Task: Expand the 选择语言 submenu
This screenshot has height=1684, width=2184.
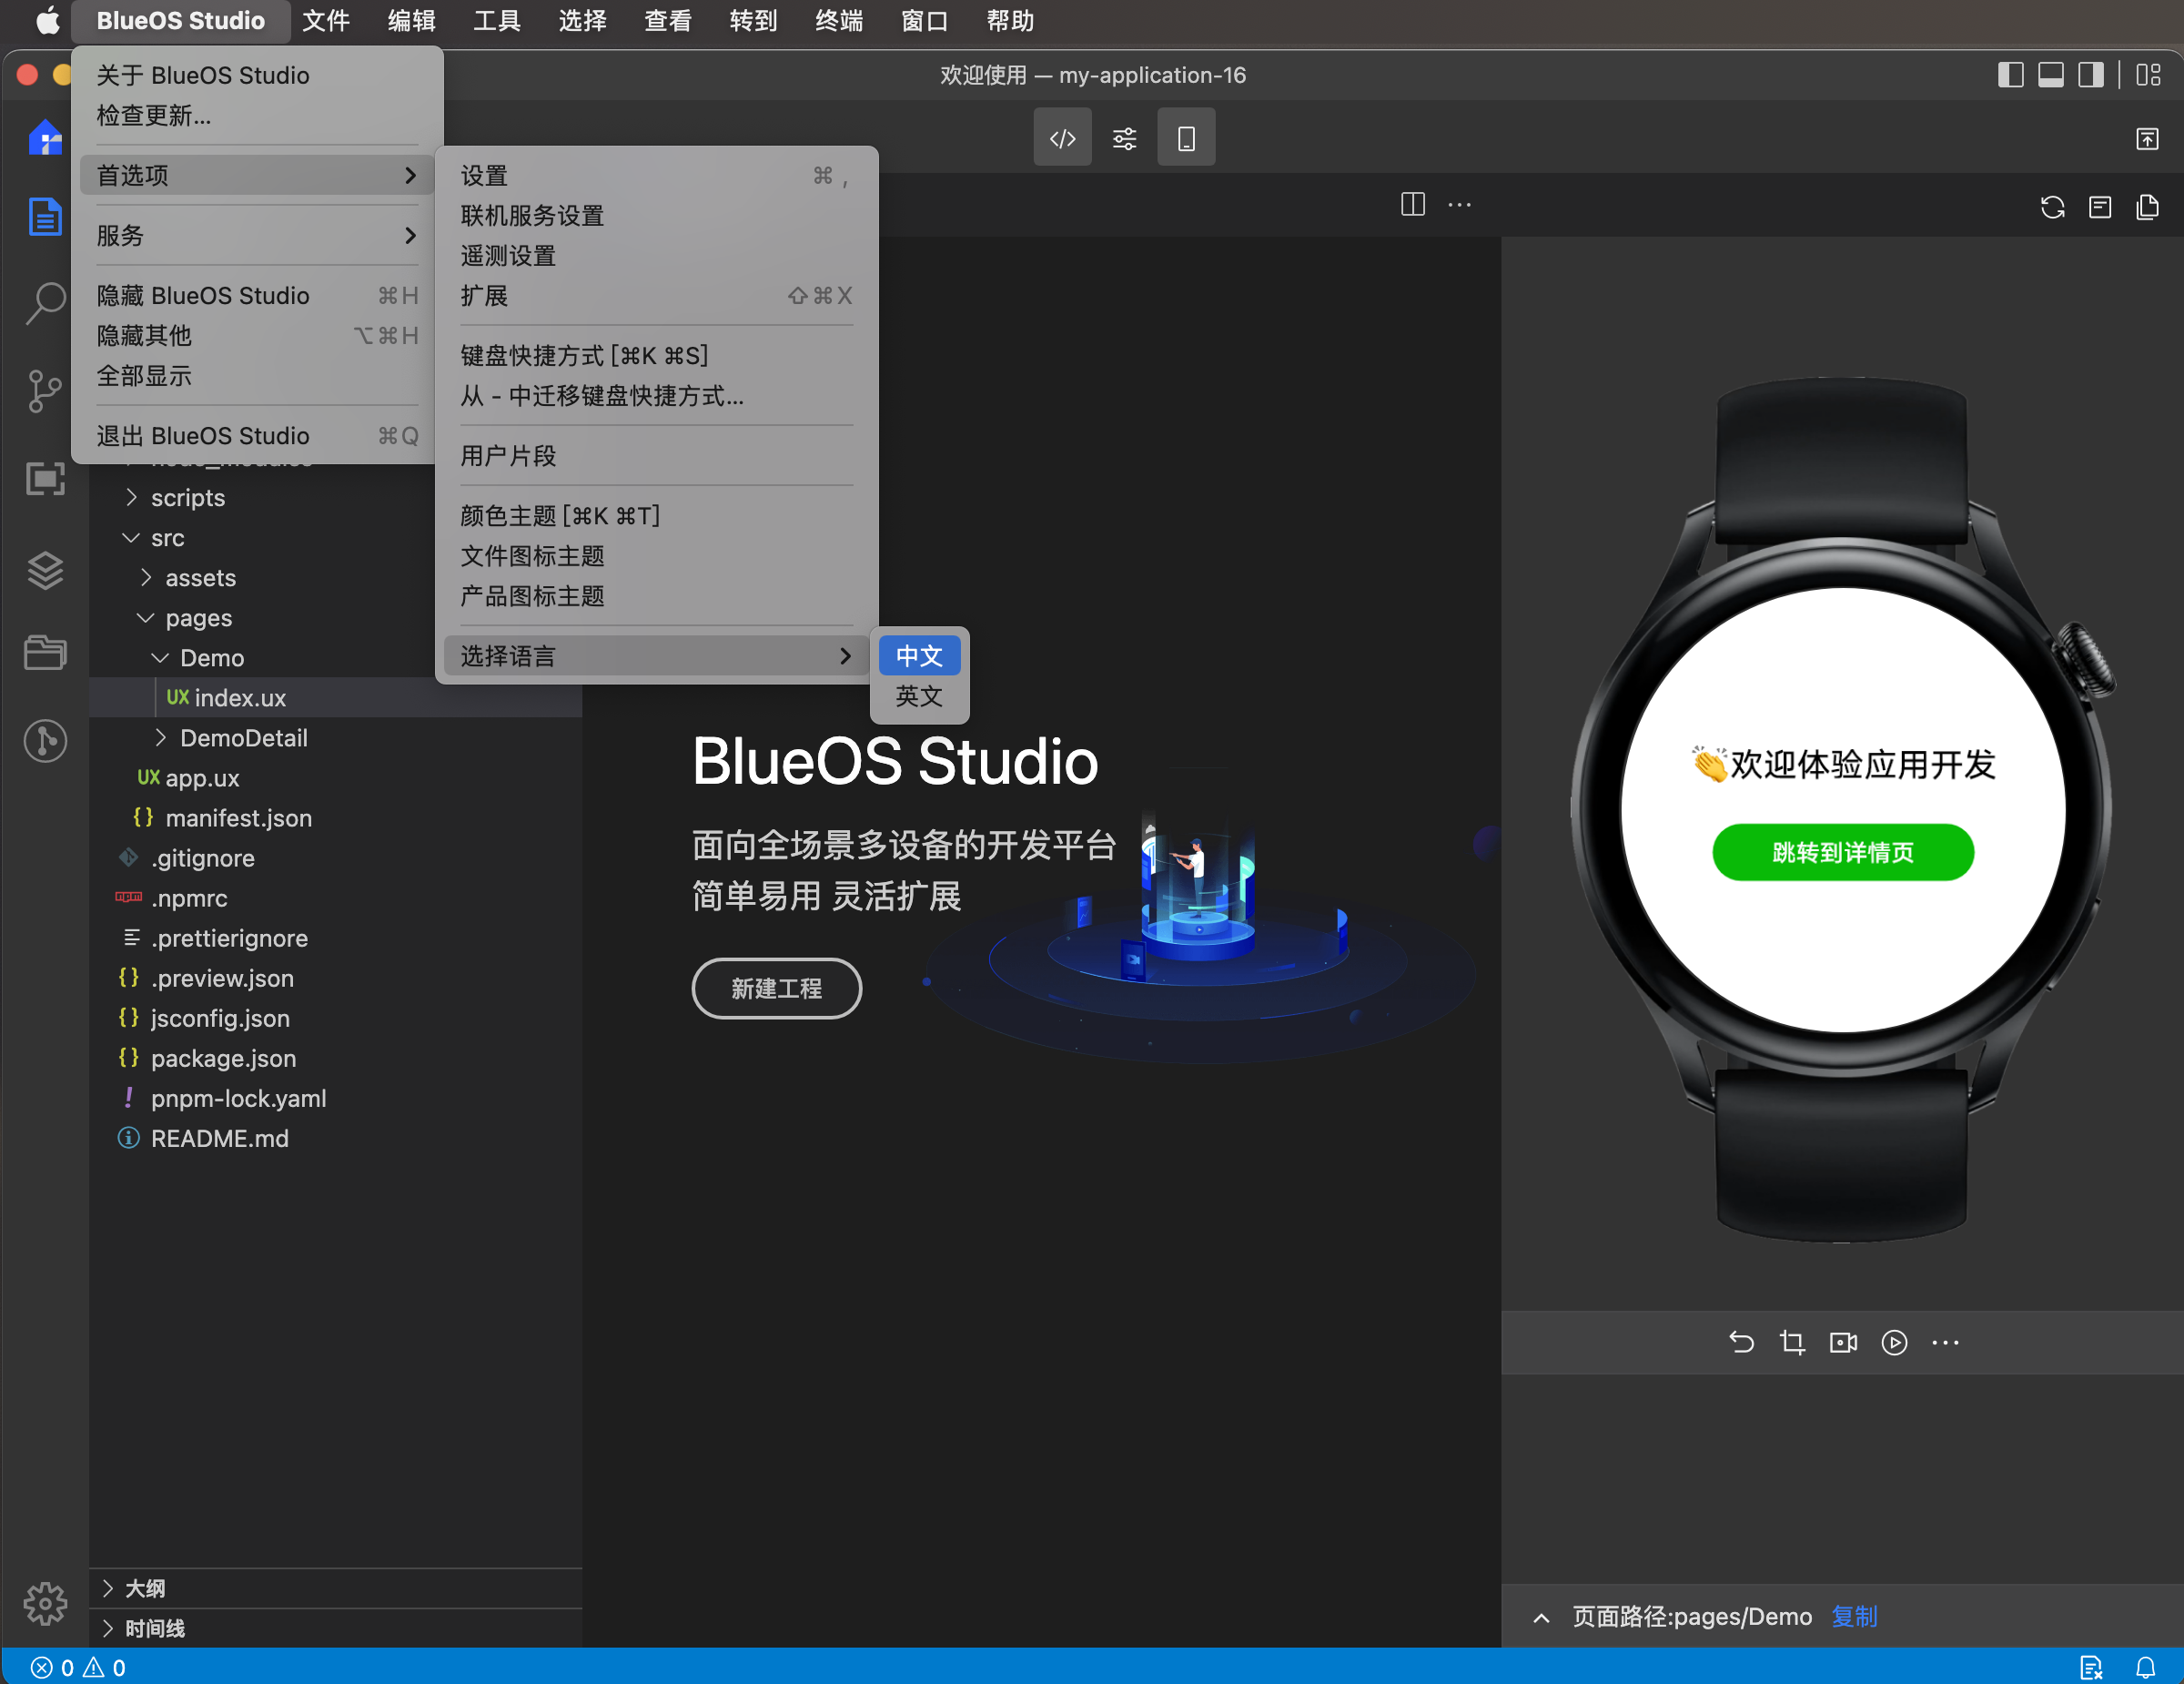Action: click(656, 656)
